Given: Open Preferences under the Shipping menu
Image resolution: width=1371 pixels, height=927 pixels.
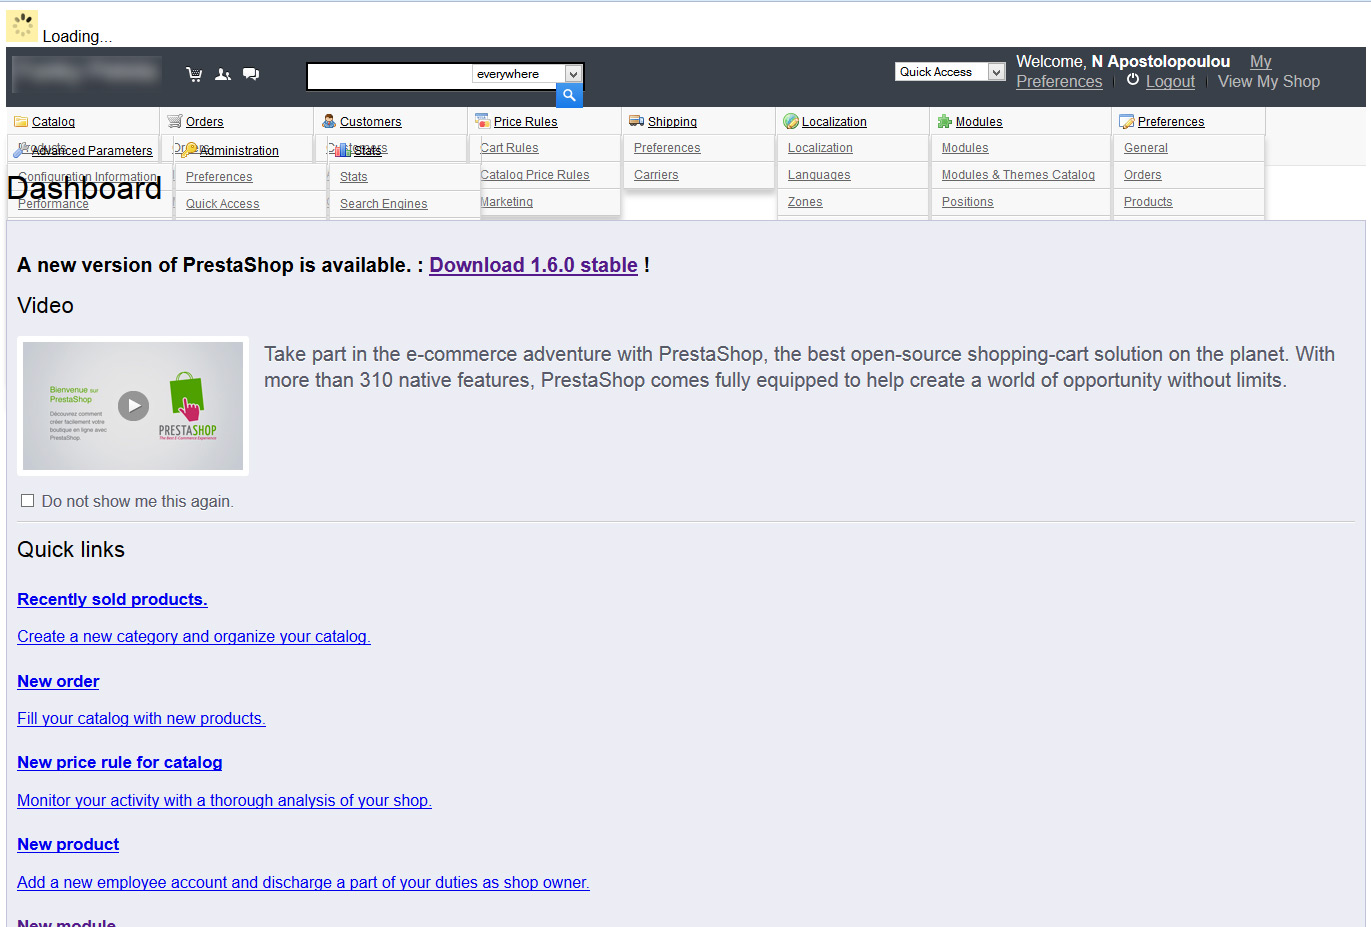Looking at the screenshot, I should [x=667, y=148].
